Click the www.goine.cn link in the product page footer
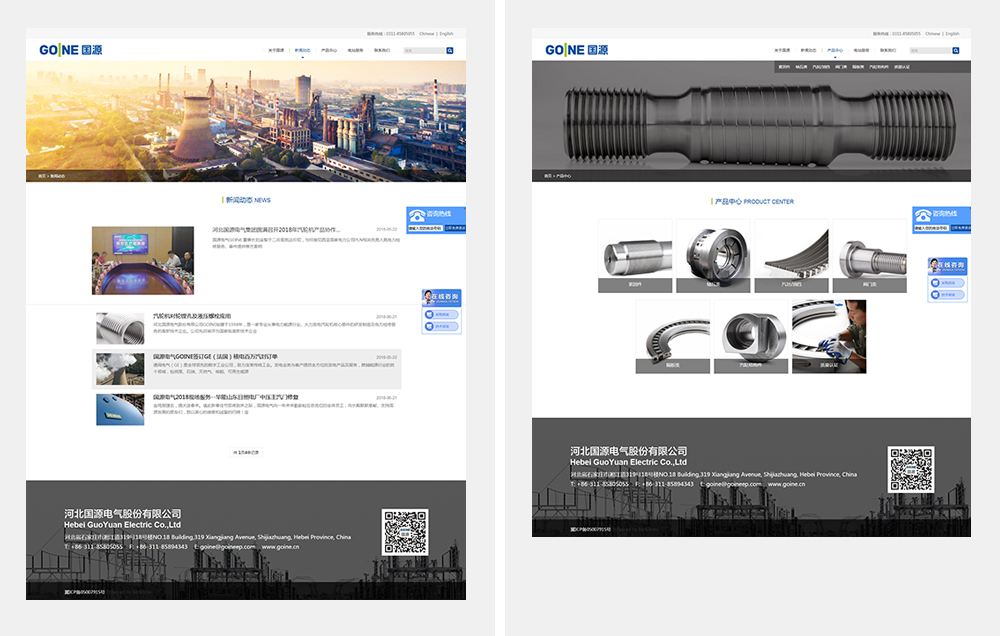1000x636 pixels. 787,484
